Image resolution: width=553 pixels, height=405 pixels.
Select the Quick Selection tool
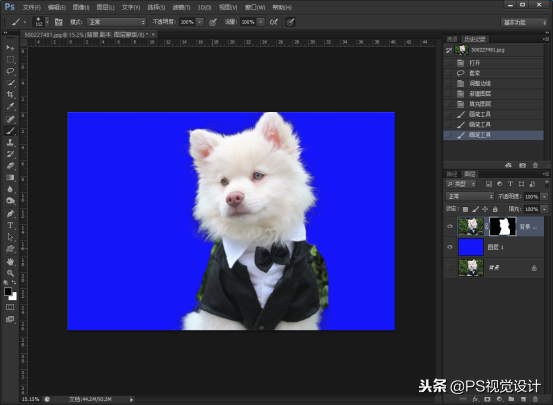pos(10,83)
